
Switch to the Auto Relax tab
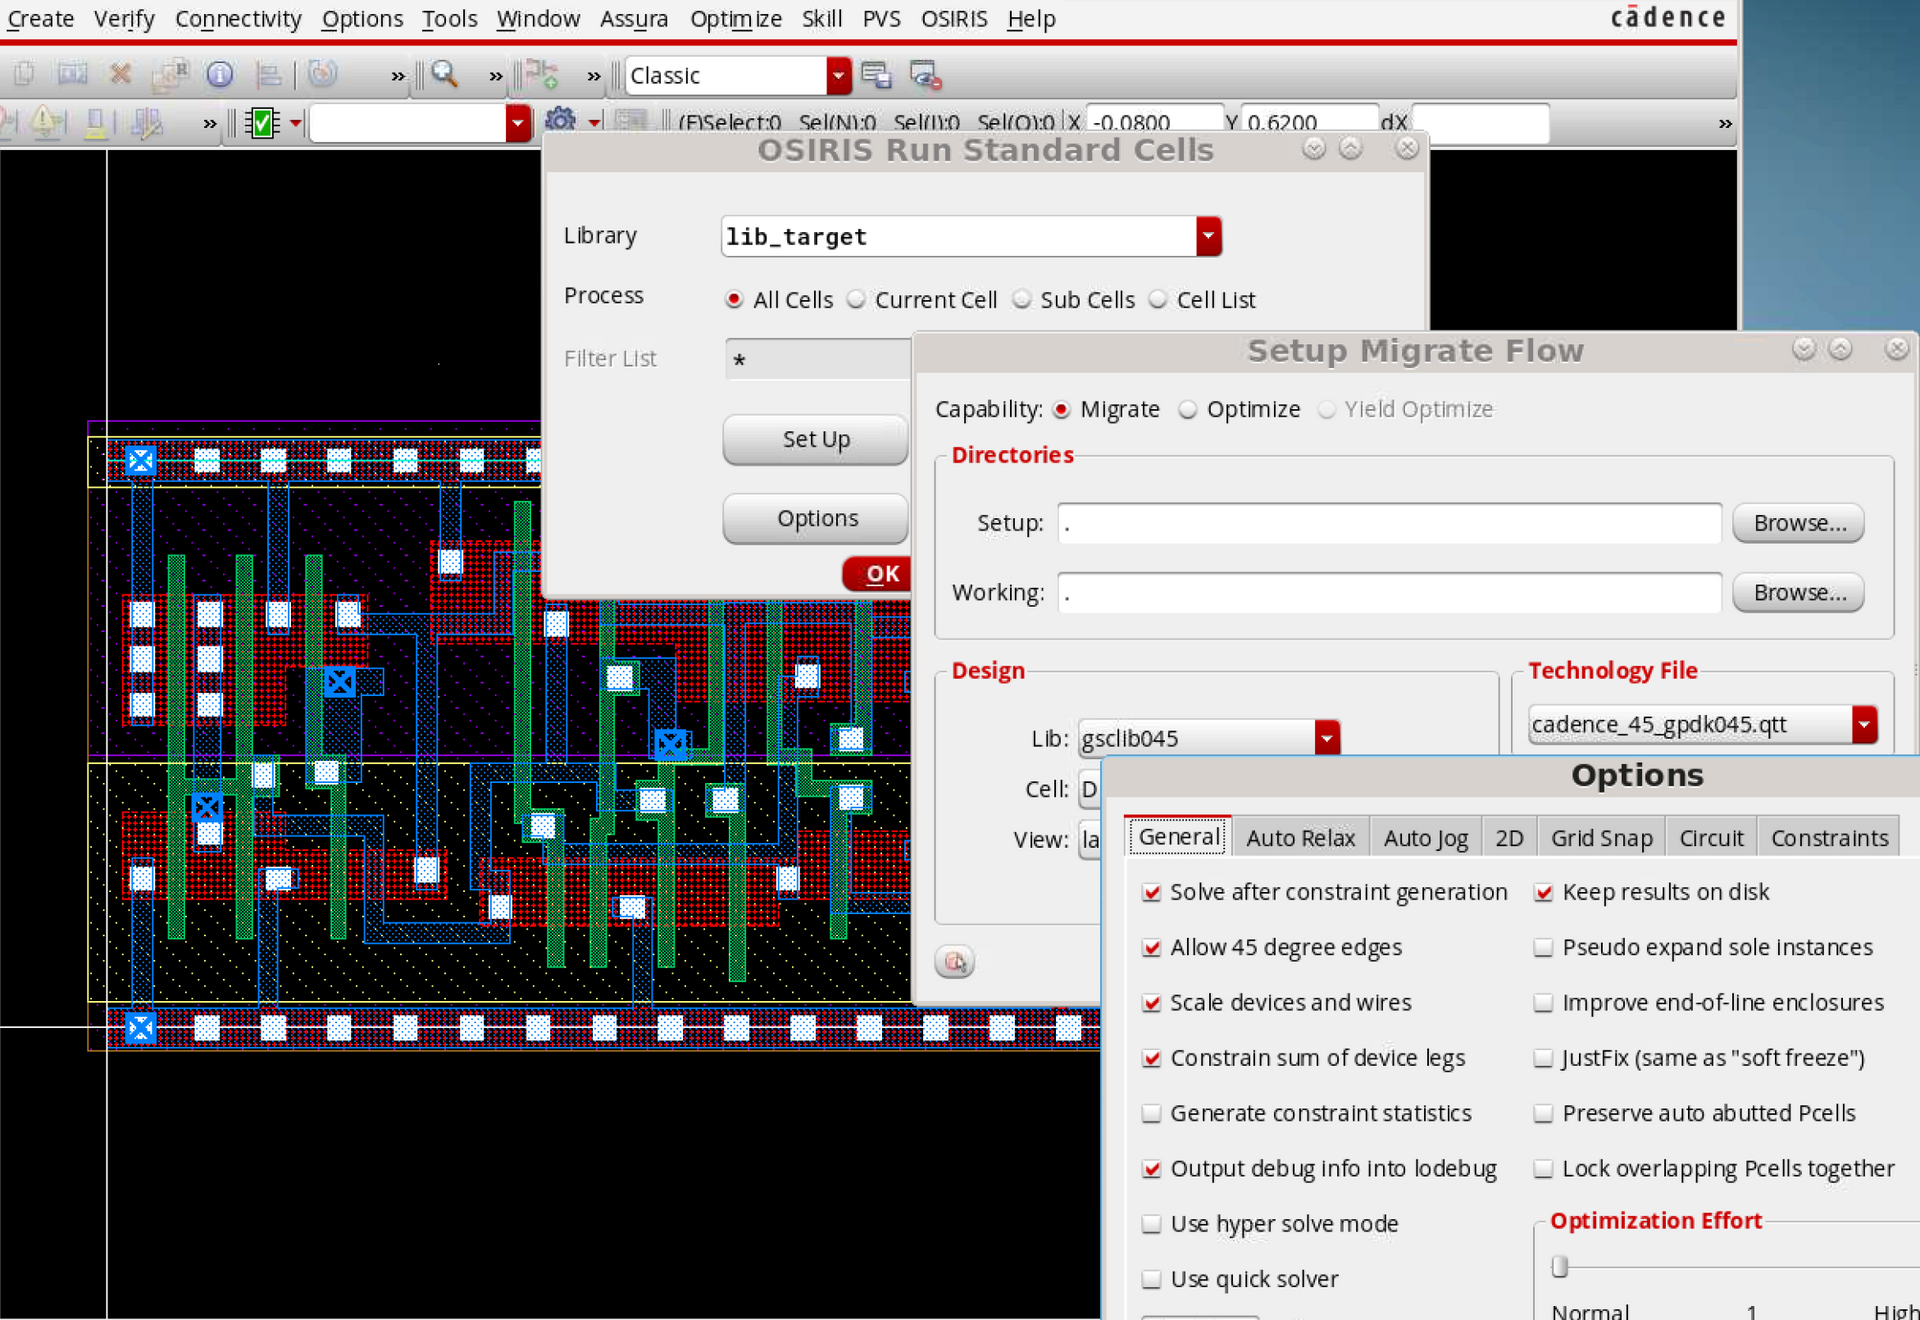(1300, 837)
